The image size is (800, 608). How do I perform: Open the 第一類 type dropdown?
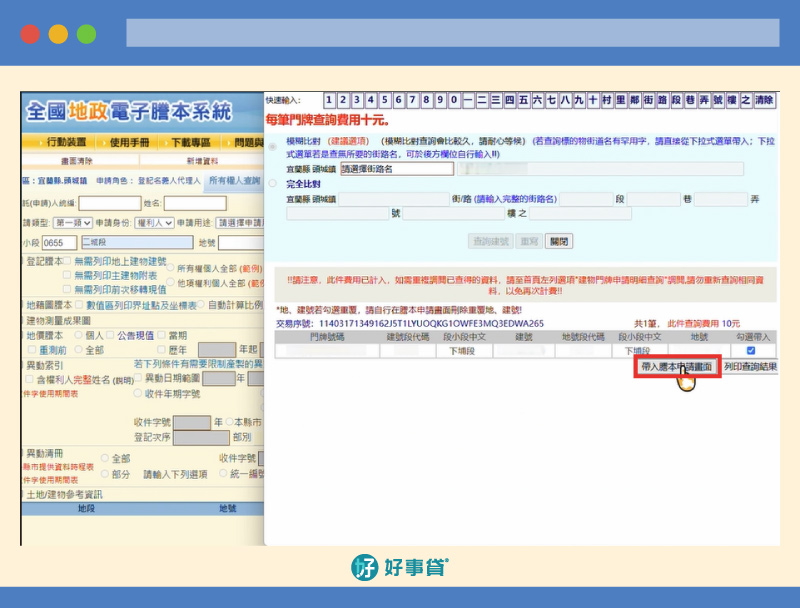click(x=72, y=223)
